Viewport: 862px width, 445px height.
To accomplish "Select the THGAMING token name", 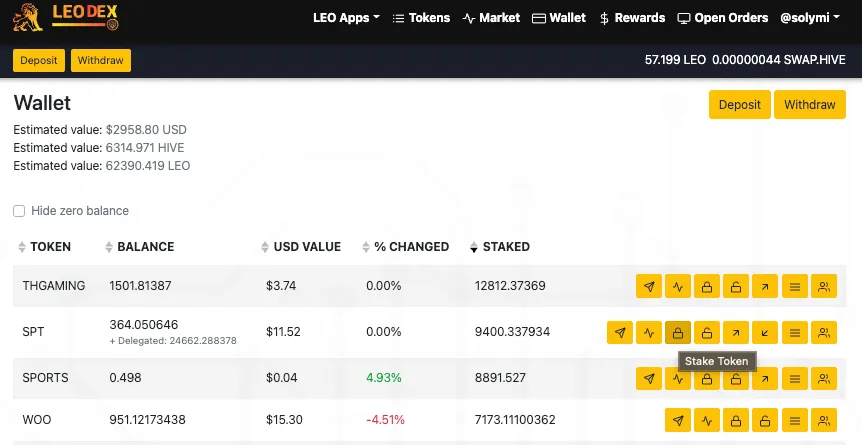I will click(54, 285).
